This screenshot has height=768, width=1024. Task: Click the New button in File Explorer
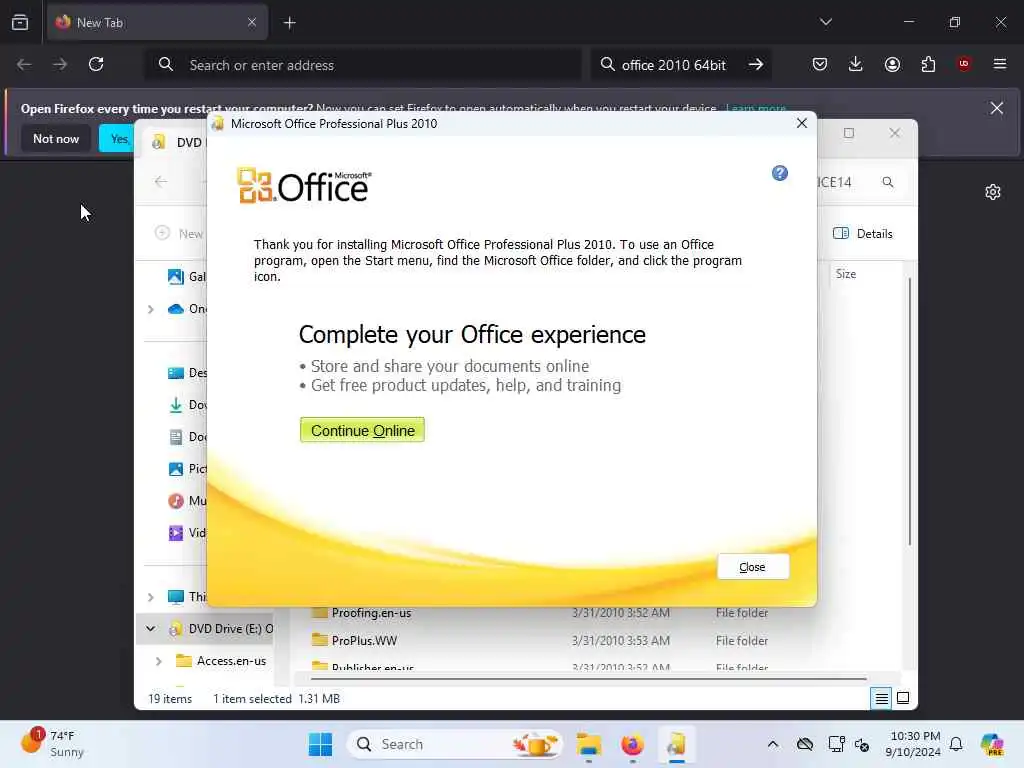click(x=179, y=234)
